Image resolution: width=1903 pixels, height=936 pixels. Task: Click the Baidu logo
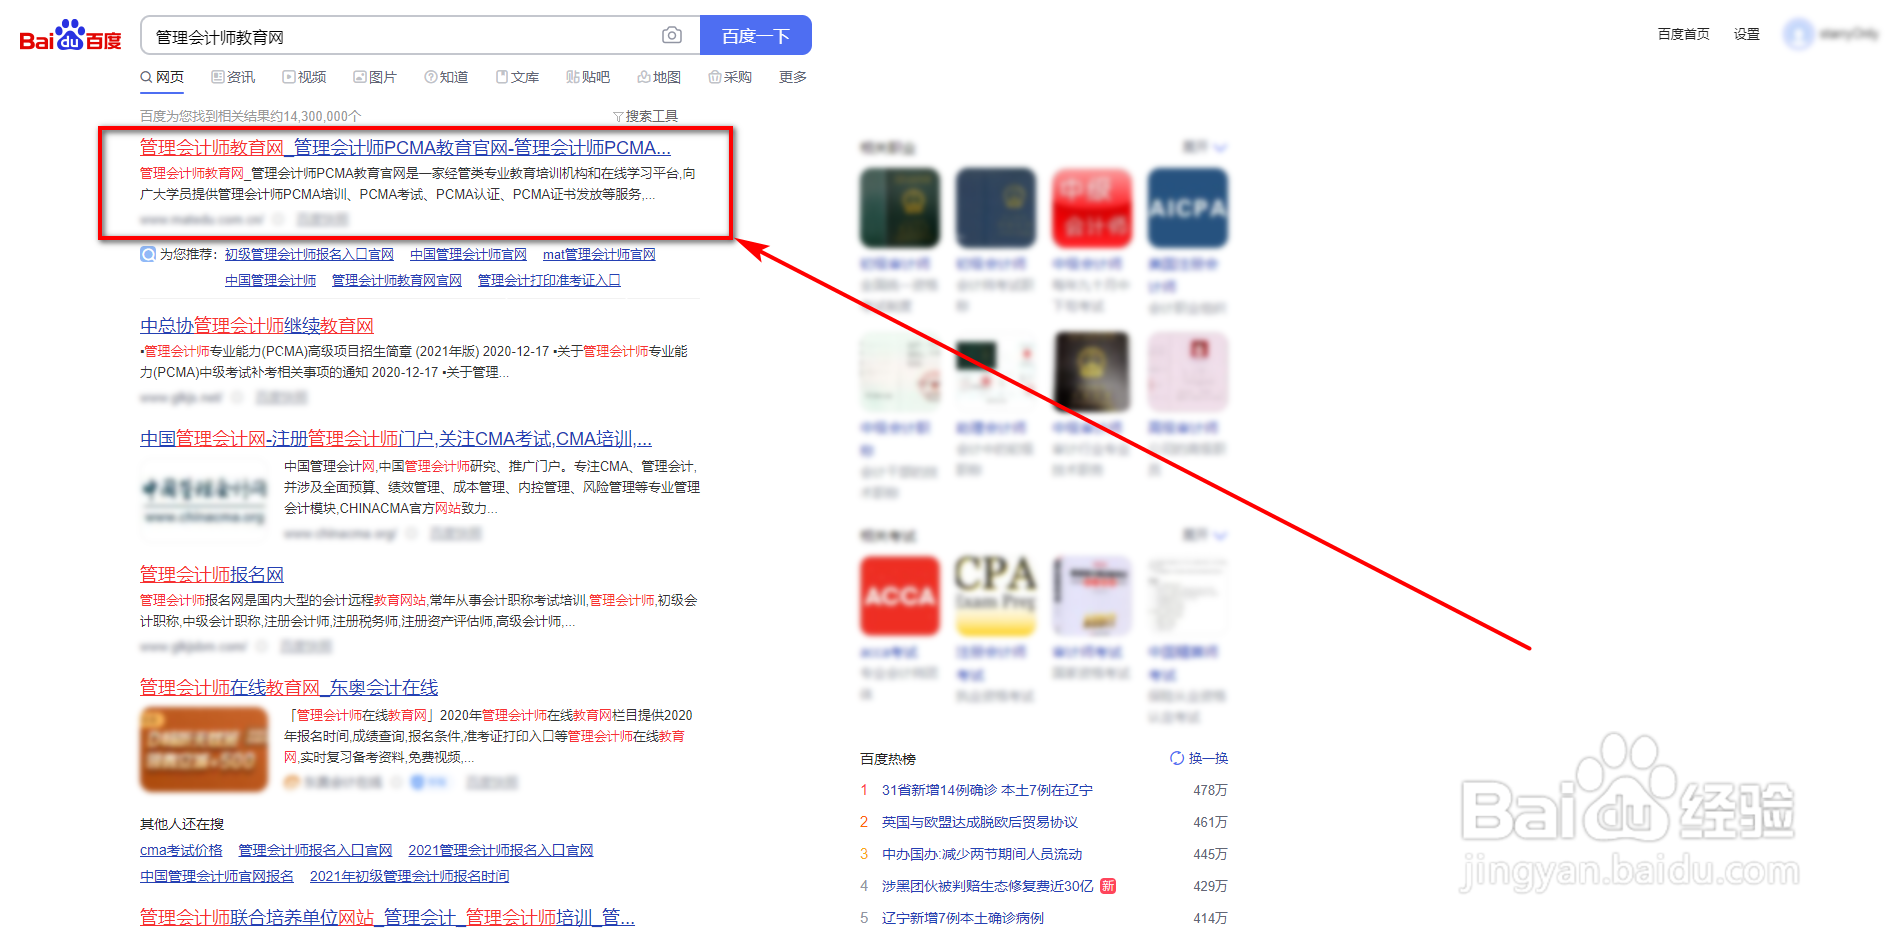tap(70, 36)
